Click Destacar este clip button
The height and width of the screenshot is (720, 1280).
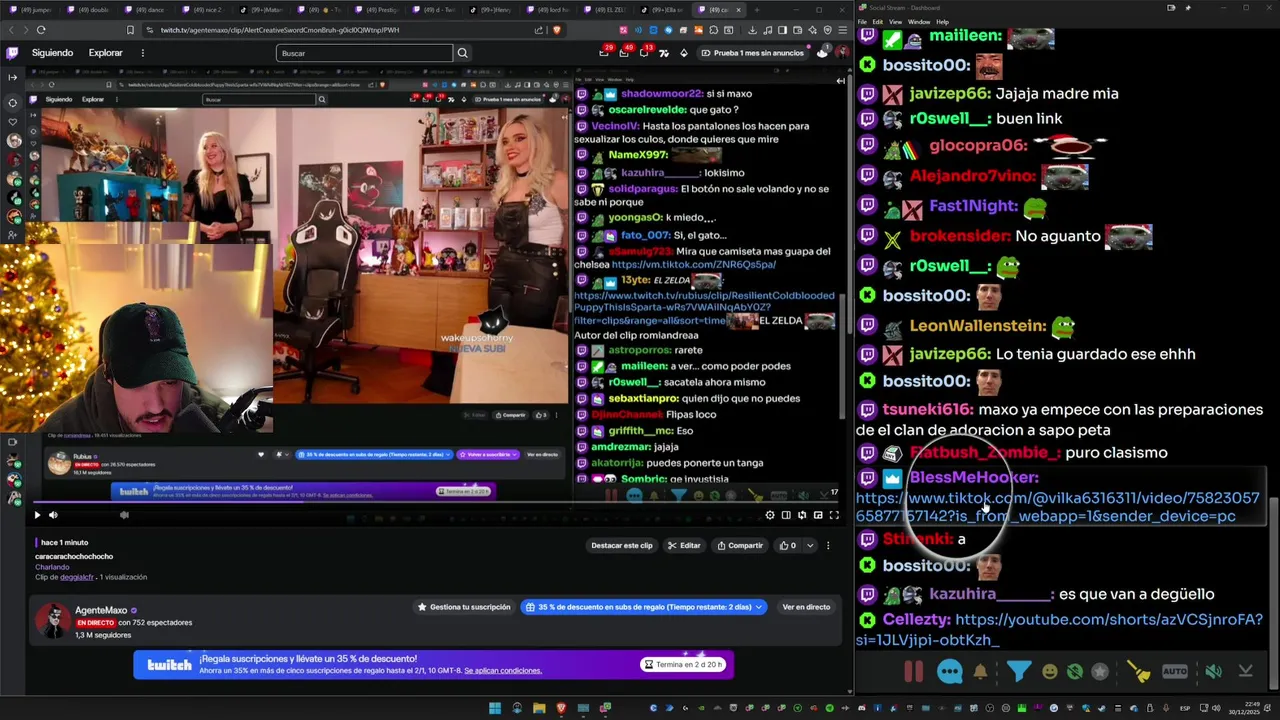click(622, 545)
